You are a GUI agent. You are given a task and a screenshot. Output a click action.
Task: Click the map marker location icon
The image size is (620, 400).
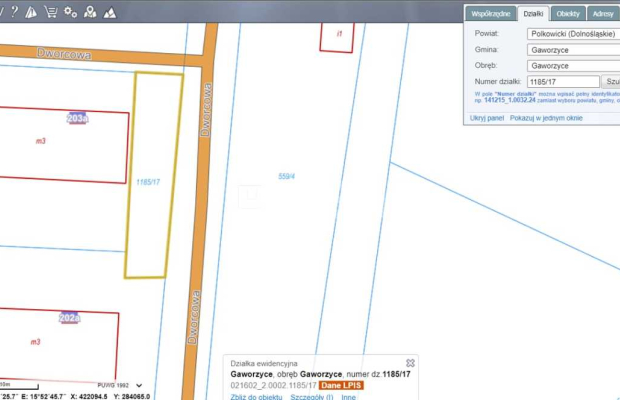click(x=90, y=12)
